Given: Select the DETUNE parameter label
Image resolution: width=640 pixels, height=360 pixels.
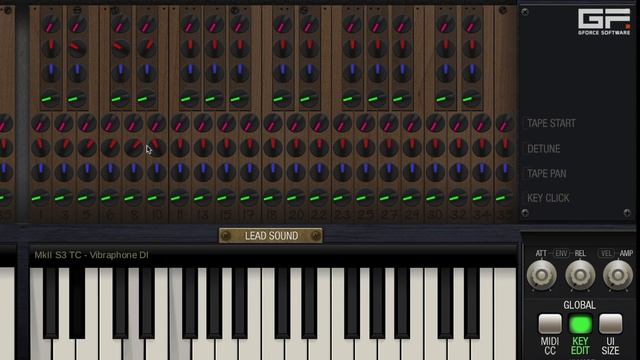Looking at the screenshot, I should 543,149.
